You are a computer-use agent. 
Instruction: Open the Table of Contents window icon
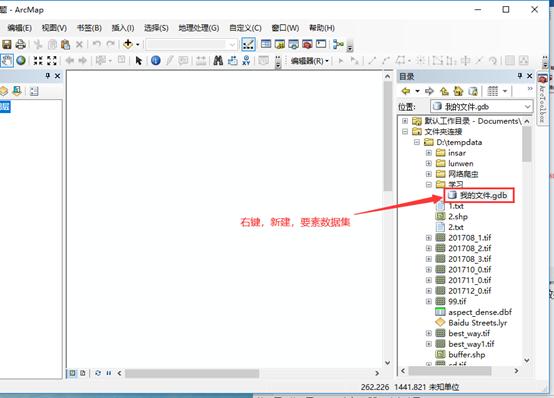[x=266, y=44]
